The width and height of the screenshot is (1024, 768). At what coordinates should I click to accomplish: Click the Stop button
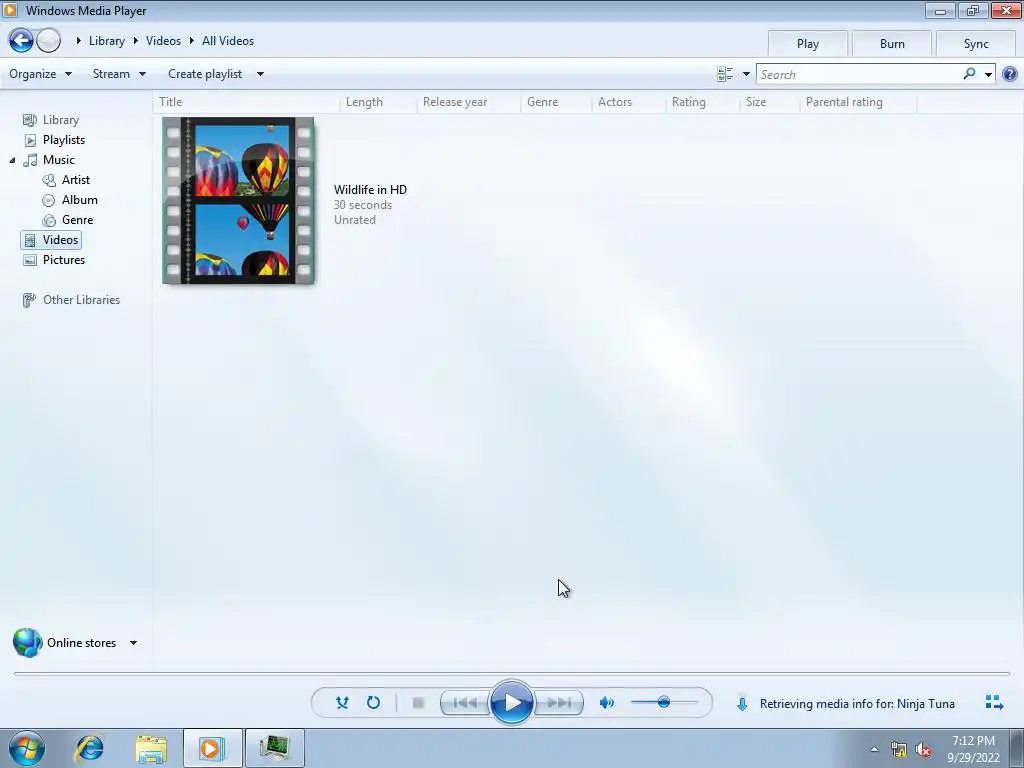pos(419,703)
